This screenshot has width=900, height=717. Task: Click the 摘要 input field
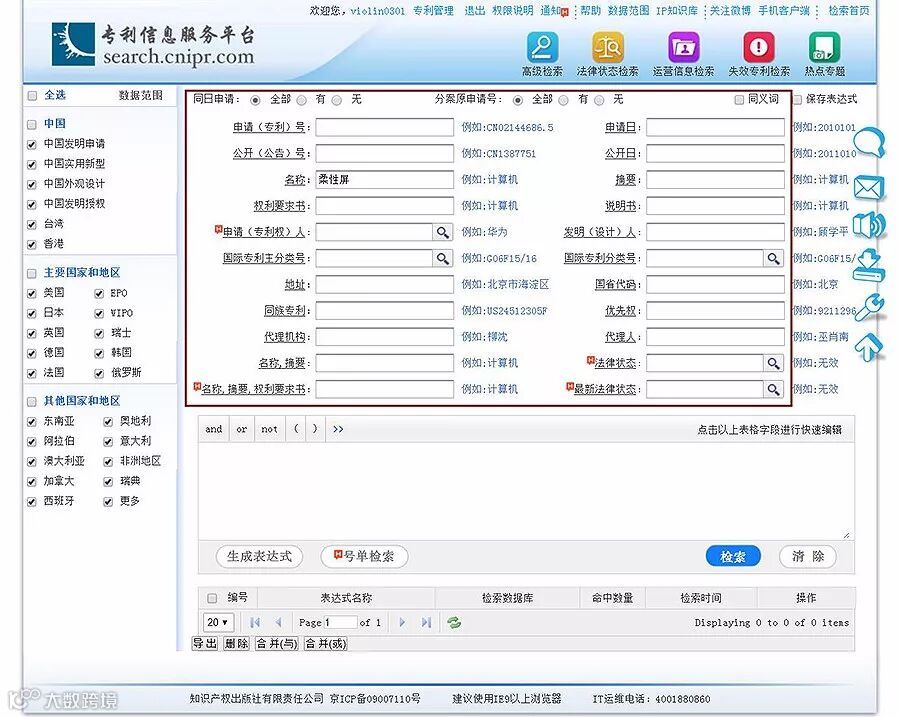click(715, 180)
